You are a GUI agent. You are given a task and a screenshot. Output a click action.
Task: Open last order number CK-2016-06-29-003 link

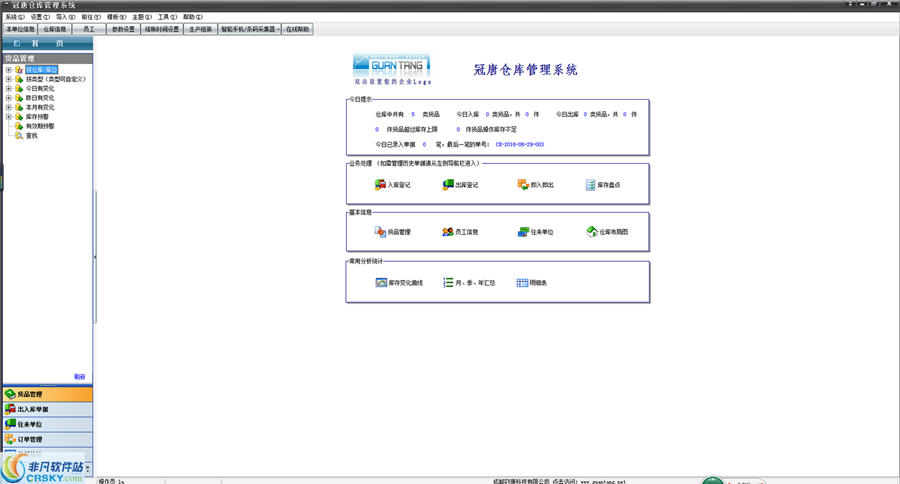coord(519,145)
